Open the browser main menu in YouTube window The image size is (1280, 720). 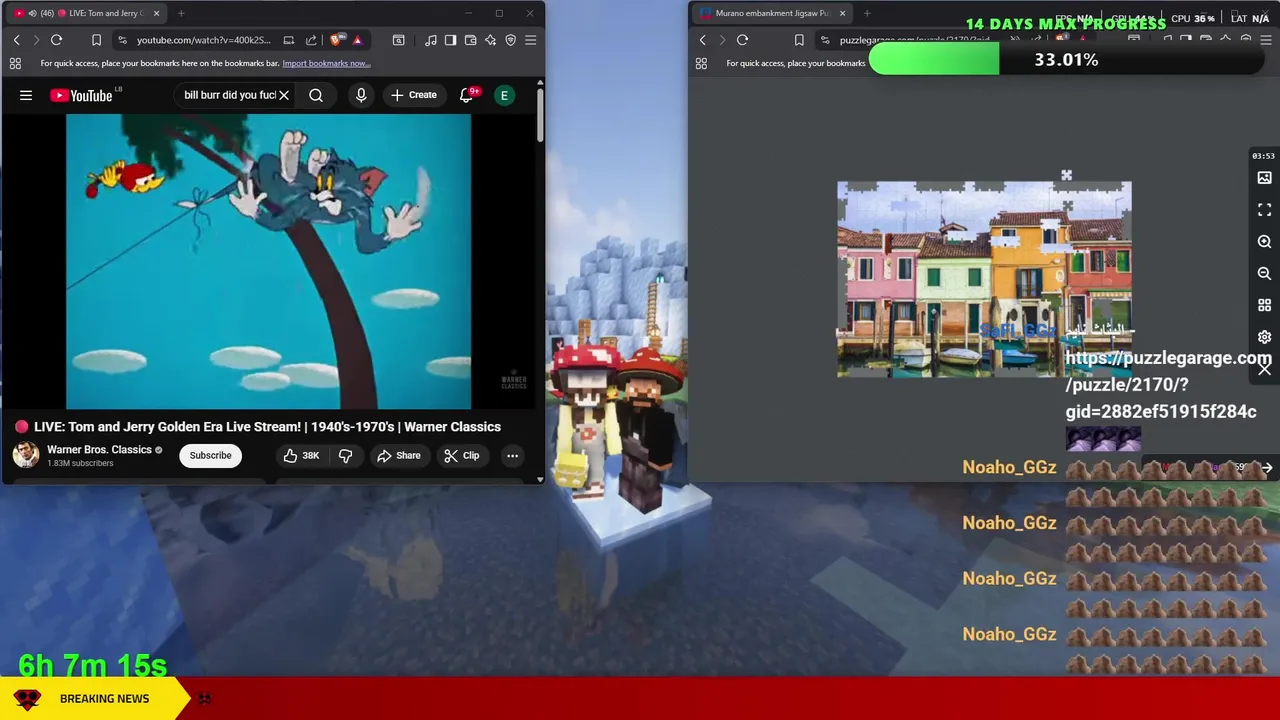click(530, 40)
